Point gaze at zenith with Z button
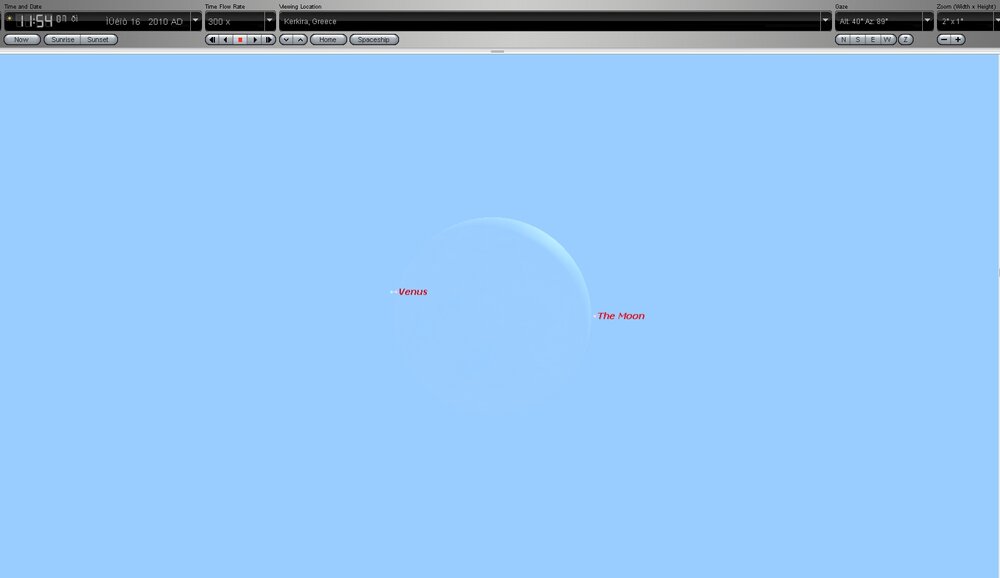 pyautogui.click(x=906, y=40)
